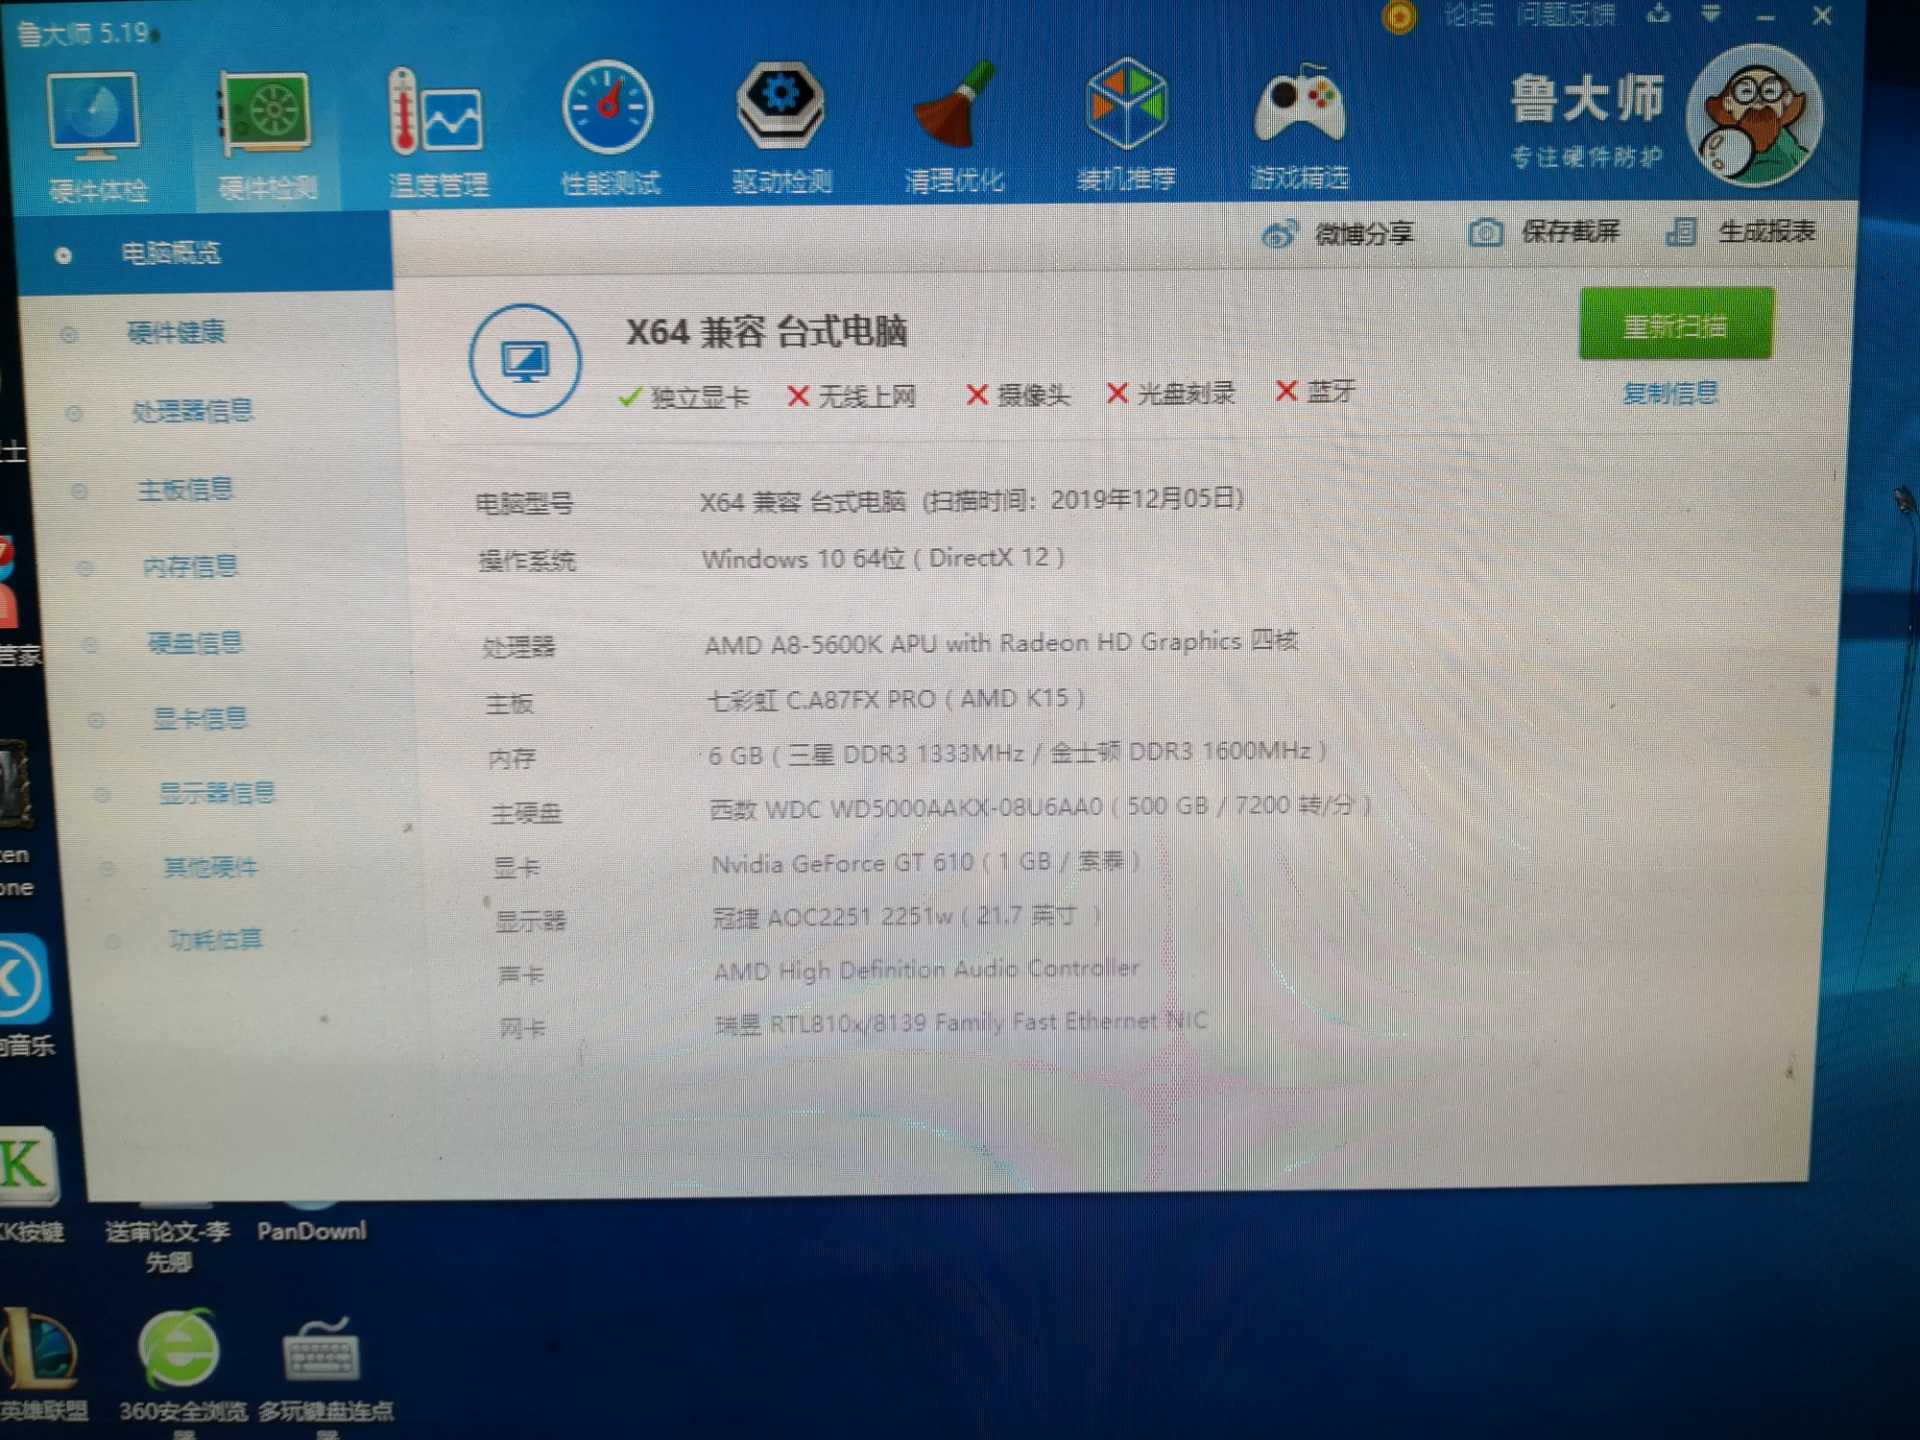1920x1440 pixels.
Task: Open 问题反馈 feedback link
Action: tap(1565, 15)
